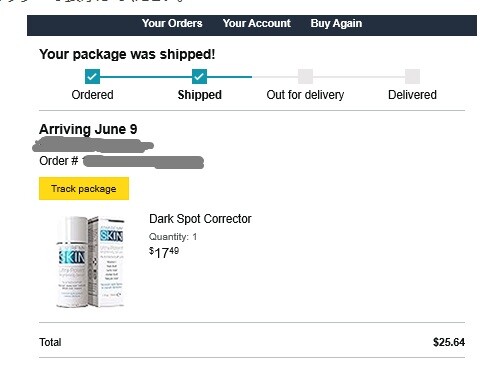The width and height of the screenshot is (496, 366).
Task: Click the redacted order number
Action: (143, 162)
